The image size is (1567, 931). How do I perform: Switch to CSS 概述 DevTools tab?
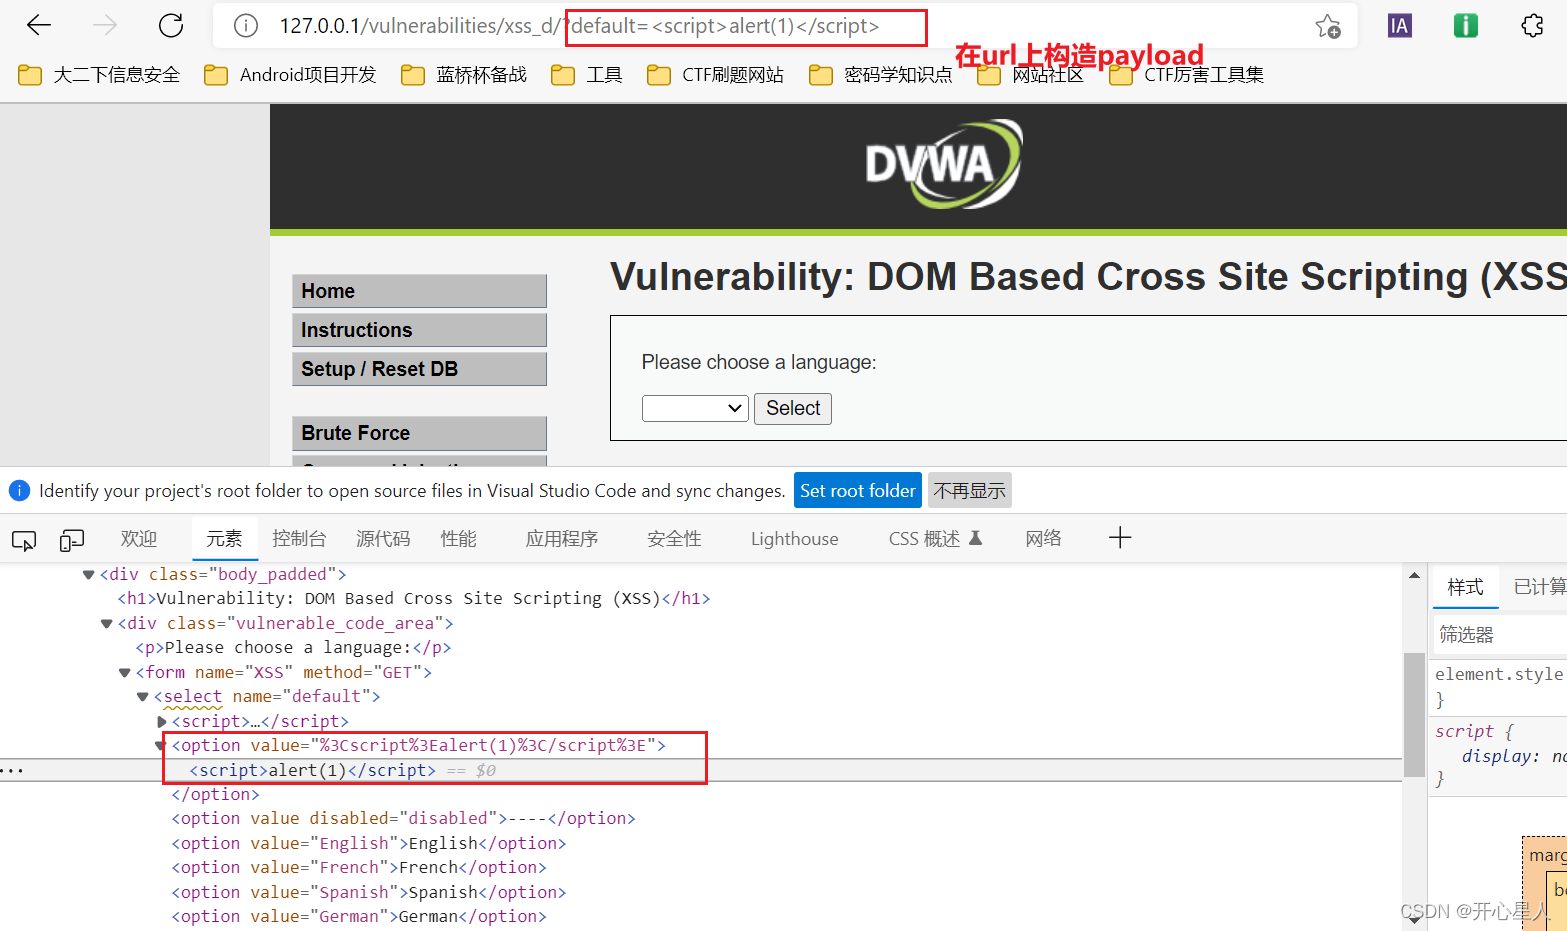pyautogui.click(x=935, y=539)
